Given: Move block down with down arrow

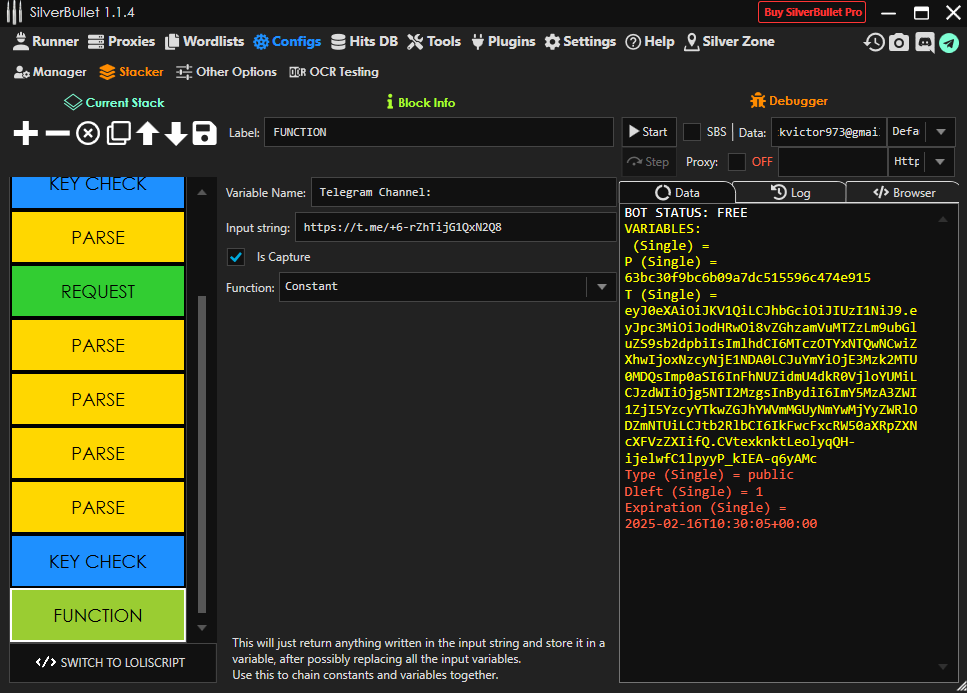Looking at the screenshot, I should pos(176,133).
